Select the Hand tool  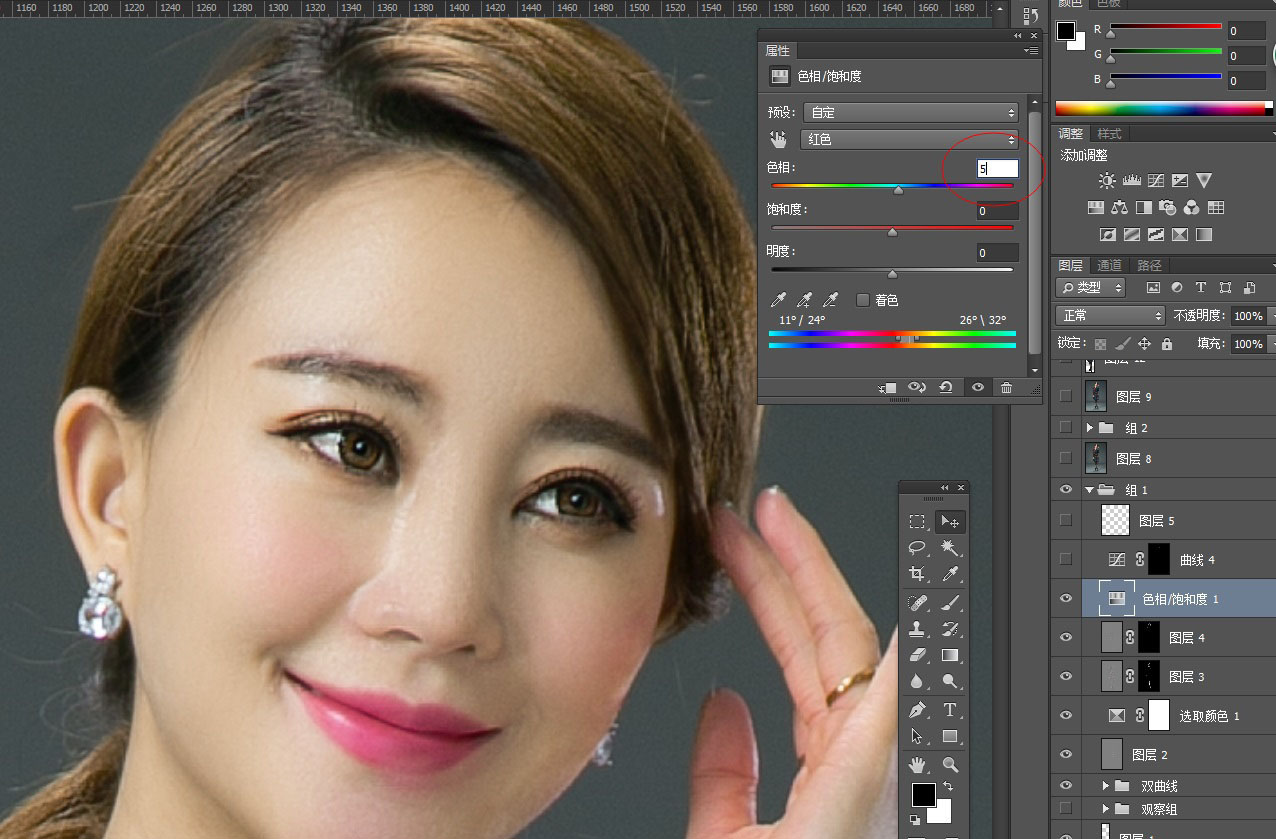point(917,765)
